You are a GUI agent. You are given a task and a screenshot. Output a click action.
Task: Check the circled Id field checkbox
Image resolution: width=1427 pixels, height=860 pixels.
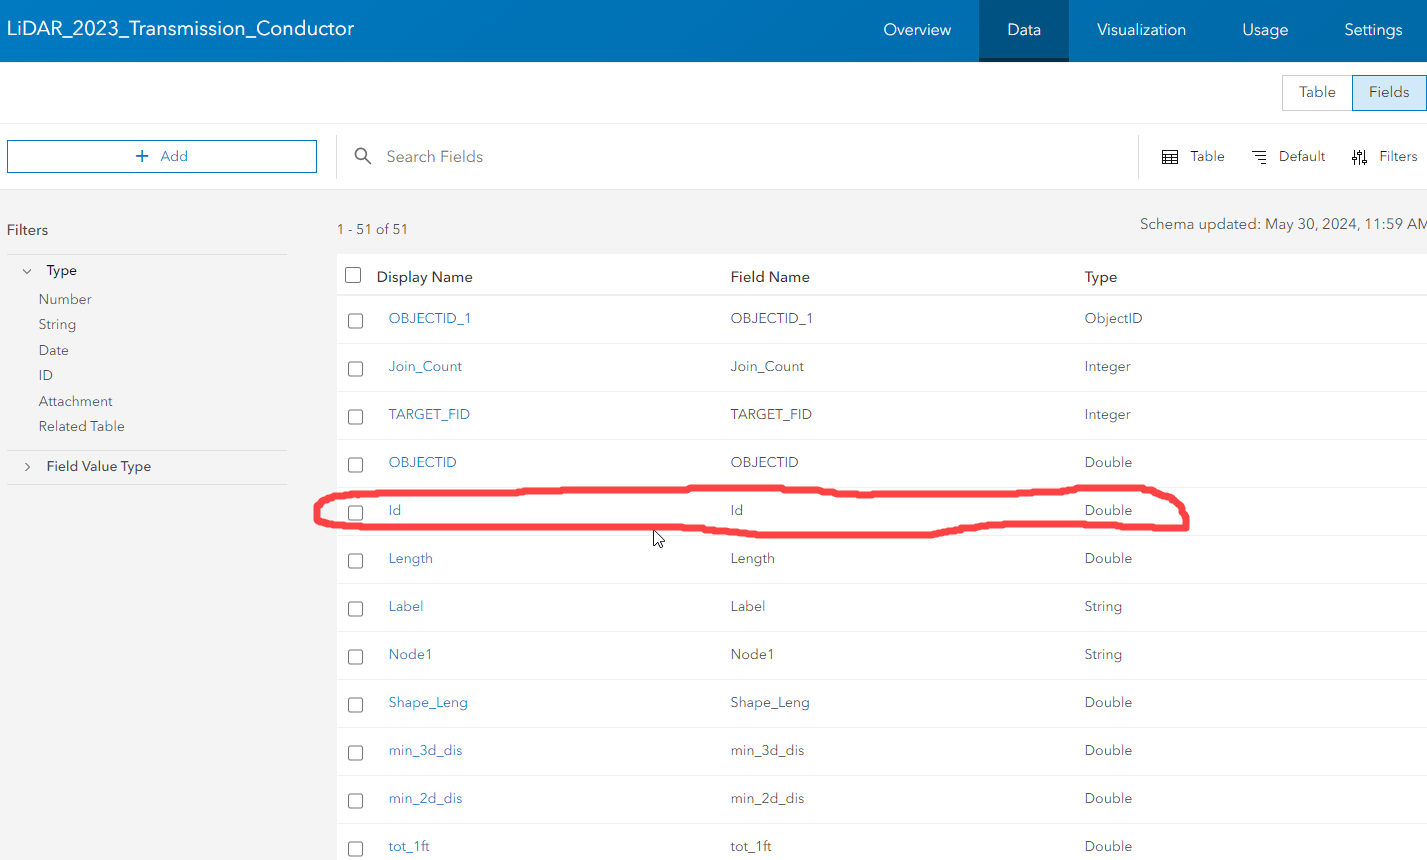[355, 513]
